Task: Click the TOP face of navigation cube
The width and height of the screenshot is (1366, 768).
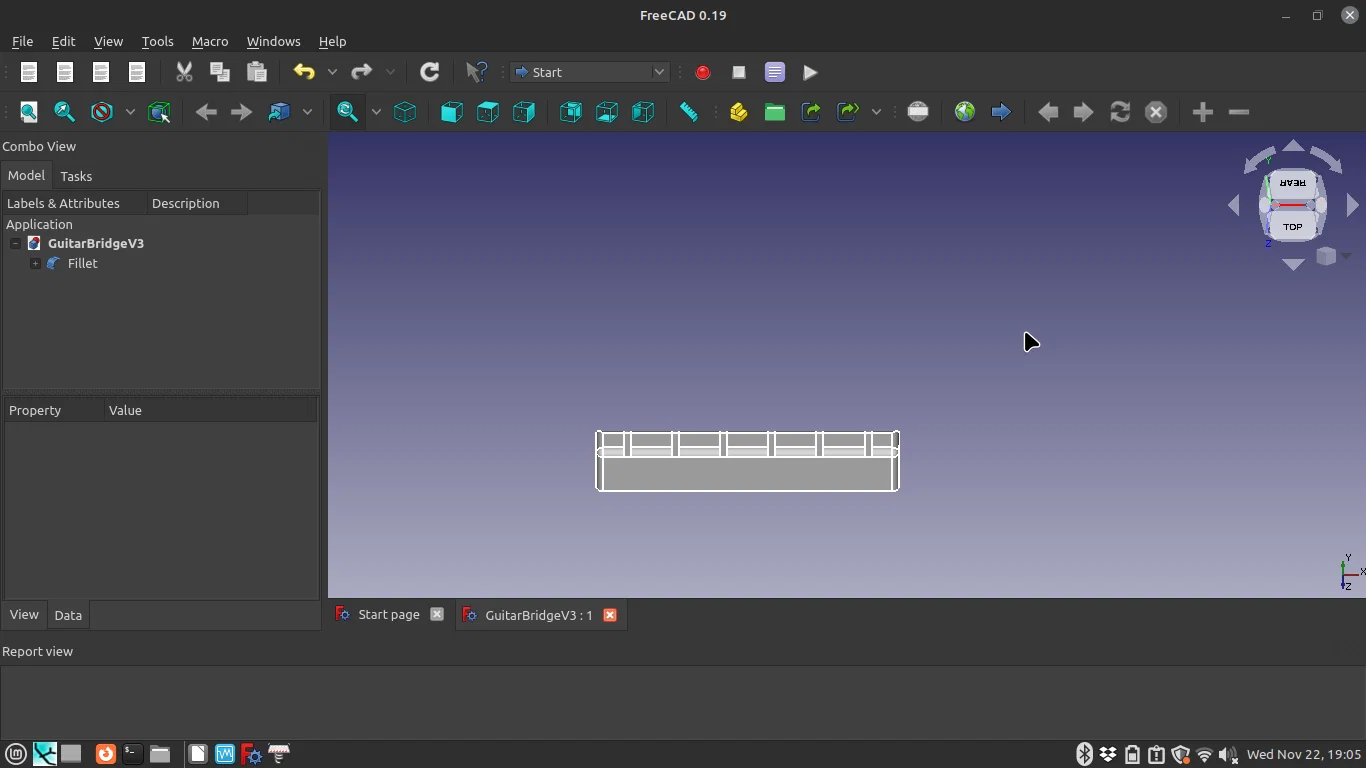Action: (1292, 227)
